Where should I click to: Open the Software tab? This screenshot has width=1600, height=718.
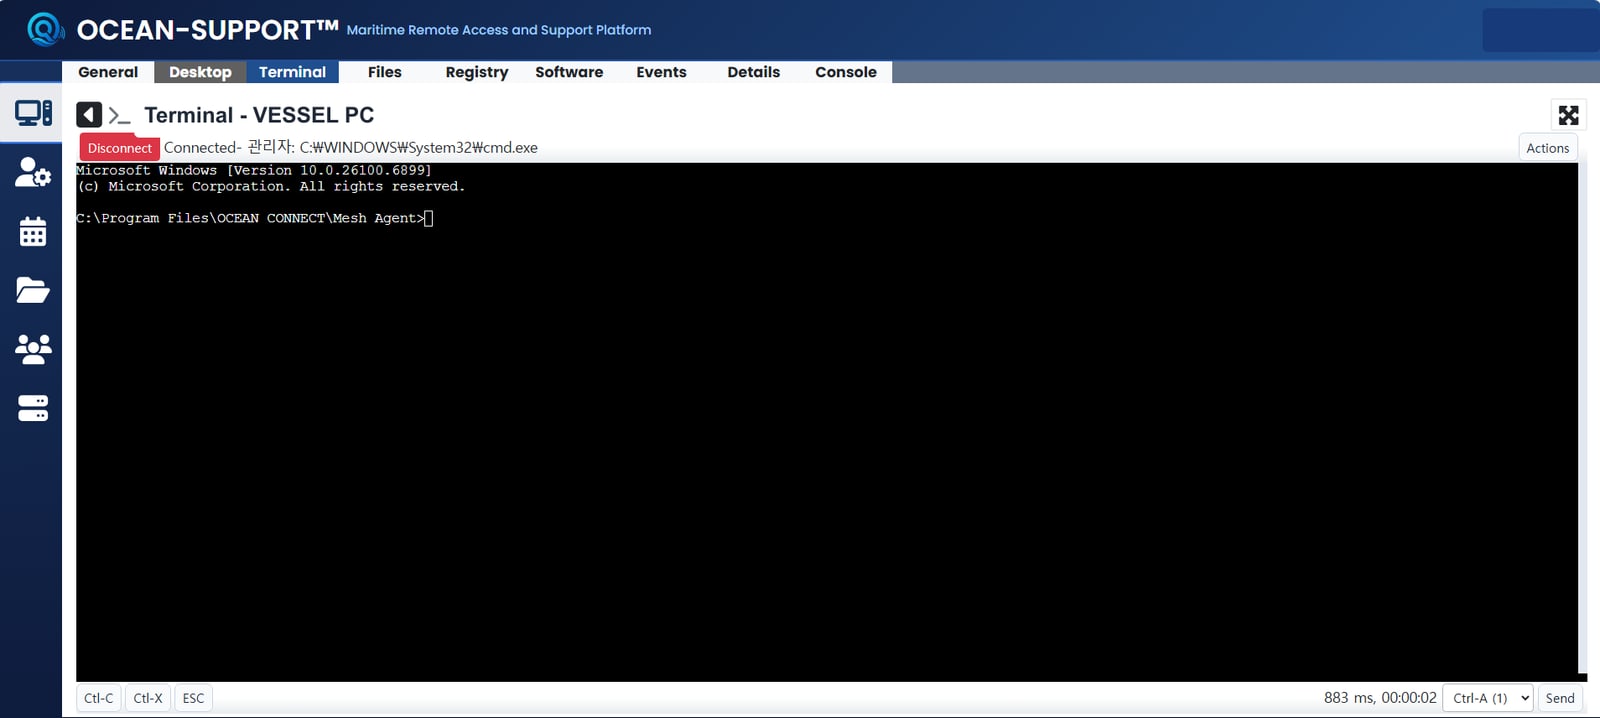[569, 72]
